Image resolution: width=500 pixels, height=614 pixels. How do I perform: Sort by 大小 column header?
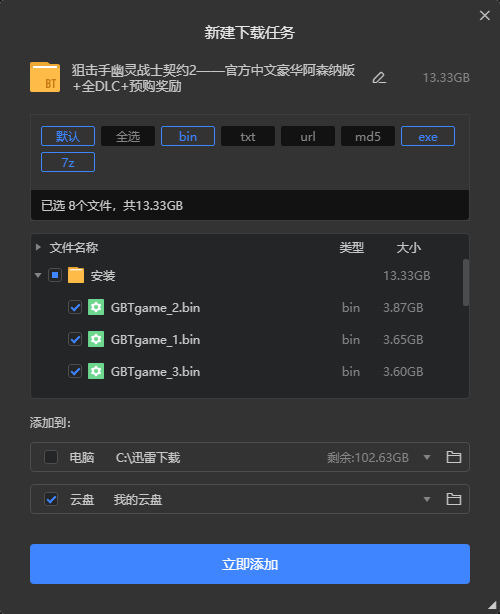[408, 247]
